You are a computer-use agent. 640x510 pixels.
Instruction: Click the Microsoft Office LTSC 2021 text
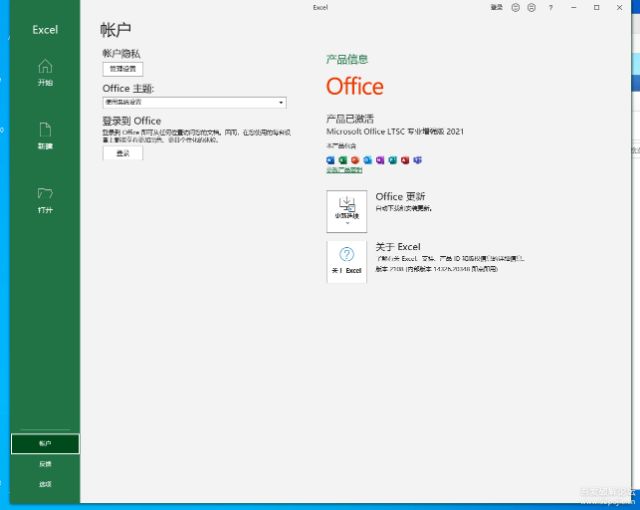395,131
